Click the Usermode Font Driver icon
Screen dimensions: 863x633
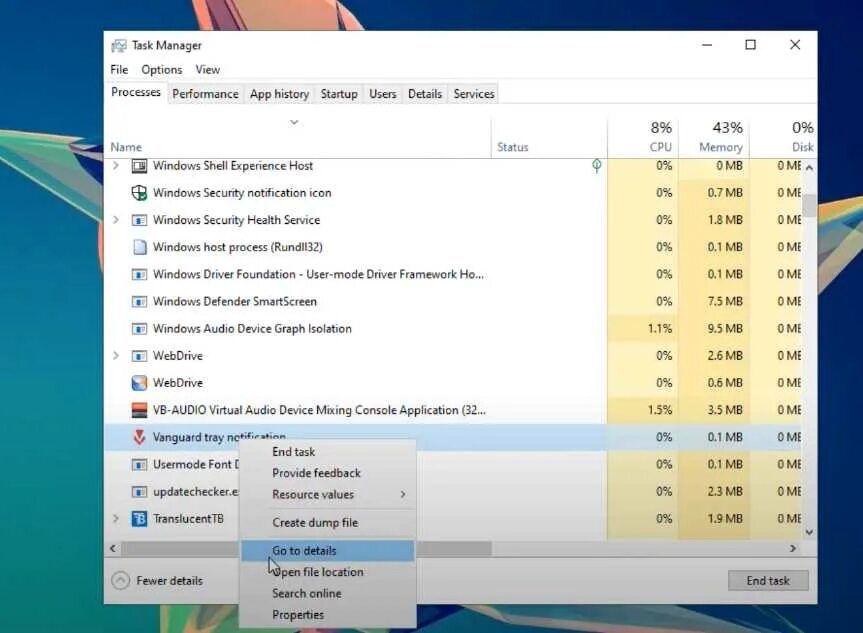tap(139, 465)
